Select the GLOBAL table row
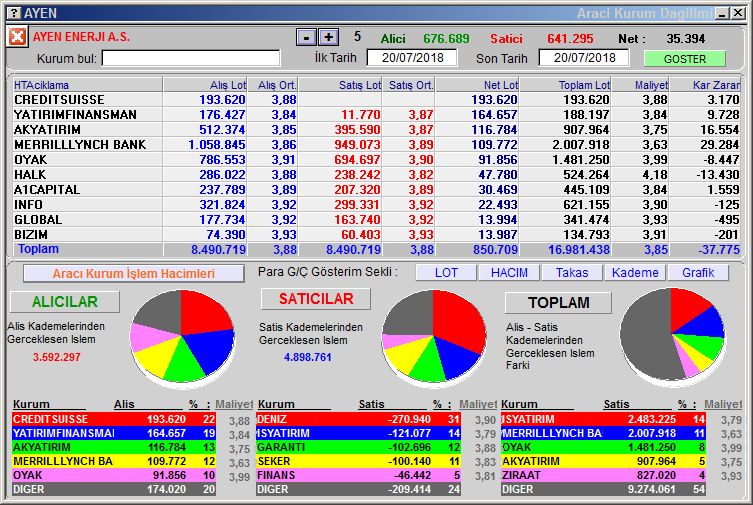Screen dimensions: 753x505 point(376,219)
